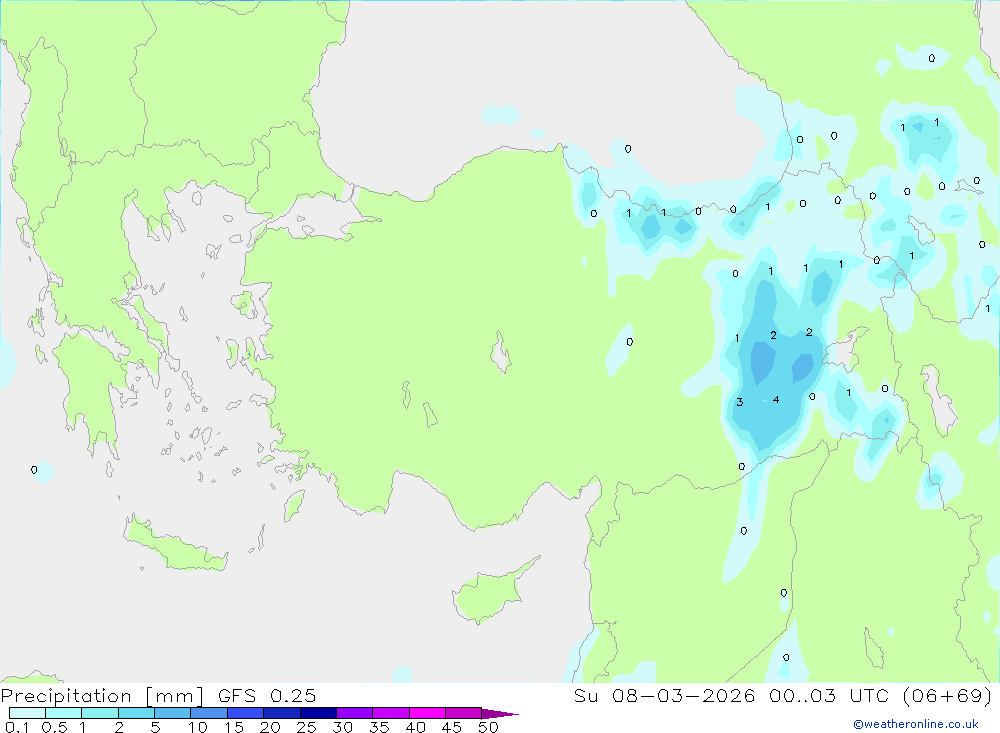Click the "GFS 0.25" model label
Viewport: 1000px width, 733px height.
tap(267, 695)
